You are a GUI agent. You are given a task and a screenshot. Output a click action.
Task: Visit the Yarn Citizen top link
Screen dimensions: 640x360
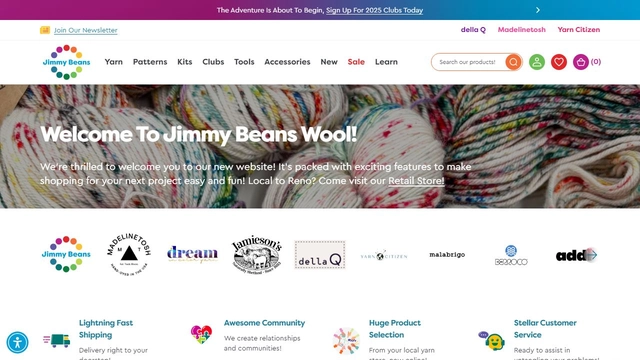(x=579, y=29)
